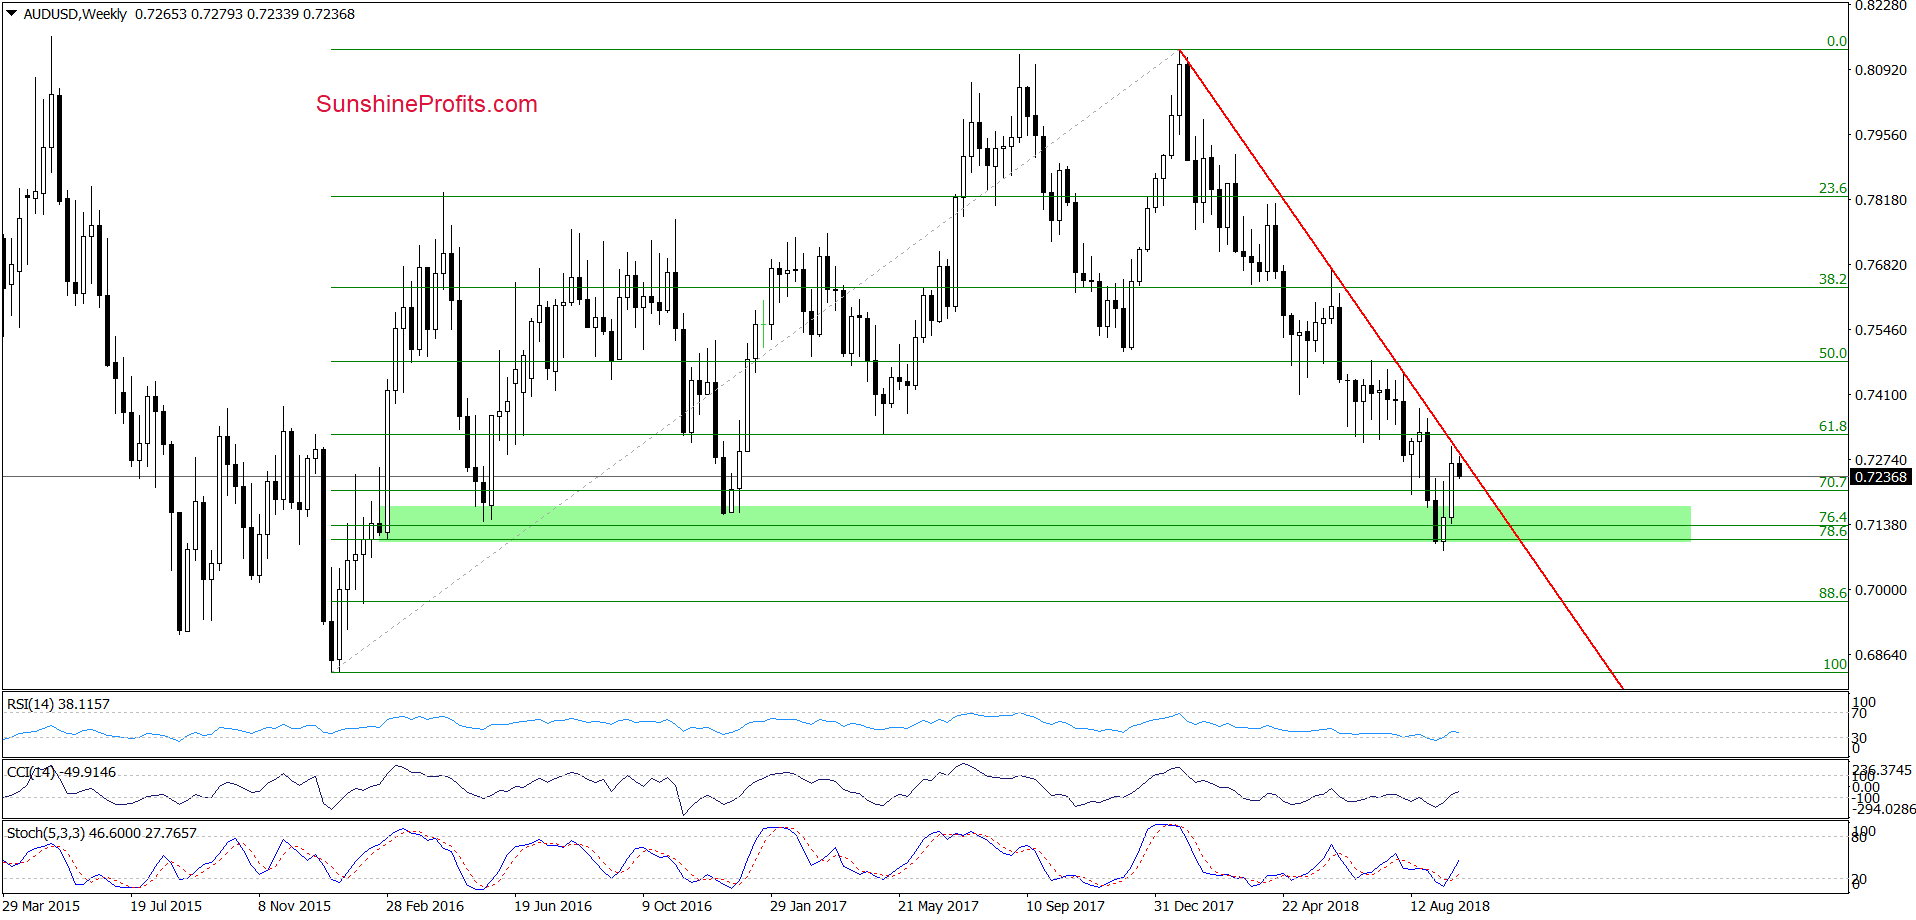Click the 31 Dec 2017 date label
The image size is (1916, 920).
click(1193, 906)
